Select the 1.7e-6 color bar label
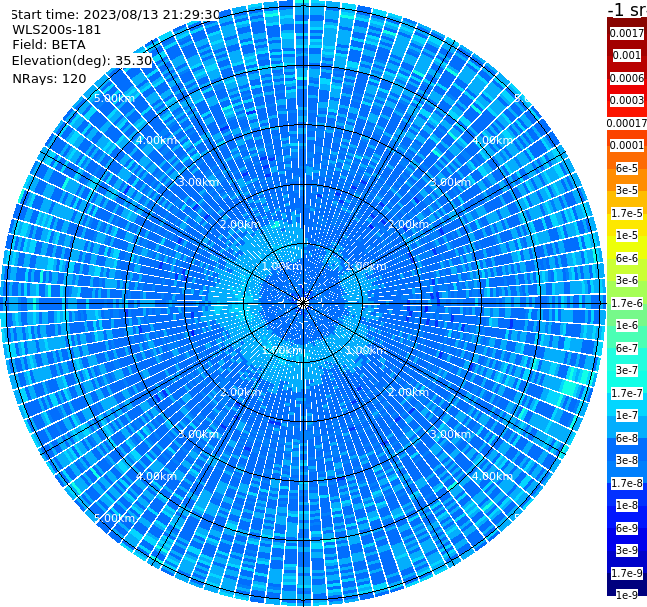The image size is (647, 607). pos(627,303)
